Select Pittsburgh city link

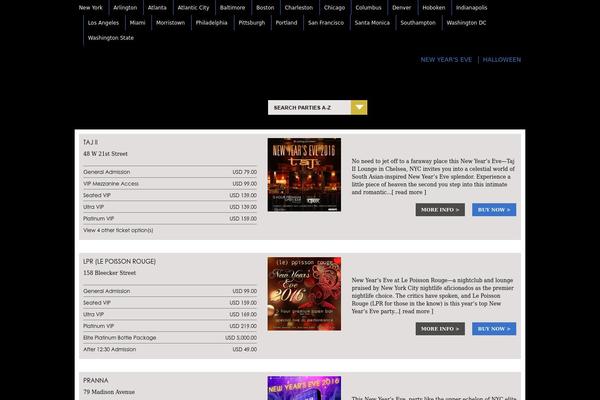pyautogui.click(x=252, y=23)
